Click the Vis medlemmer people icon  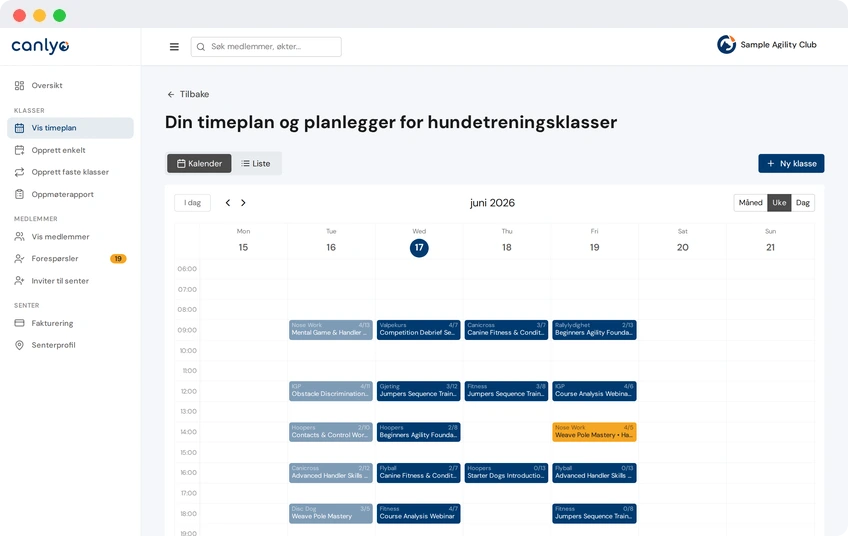click(x=19, y=236)
